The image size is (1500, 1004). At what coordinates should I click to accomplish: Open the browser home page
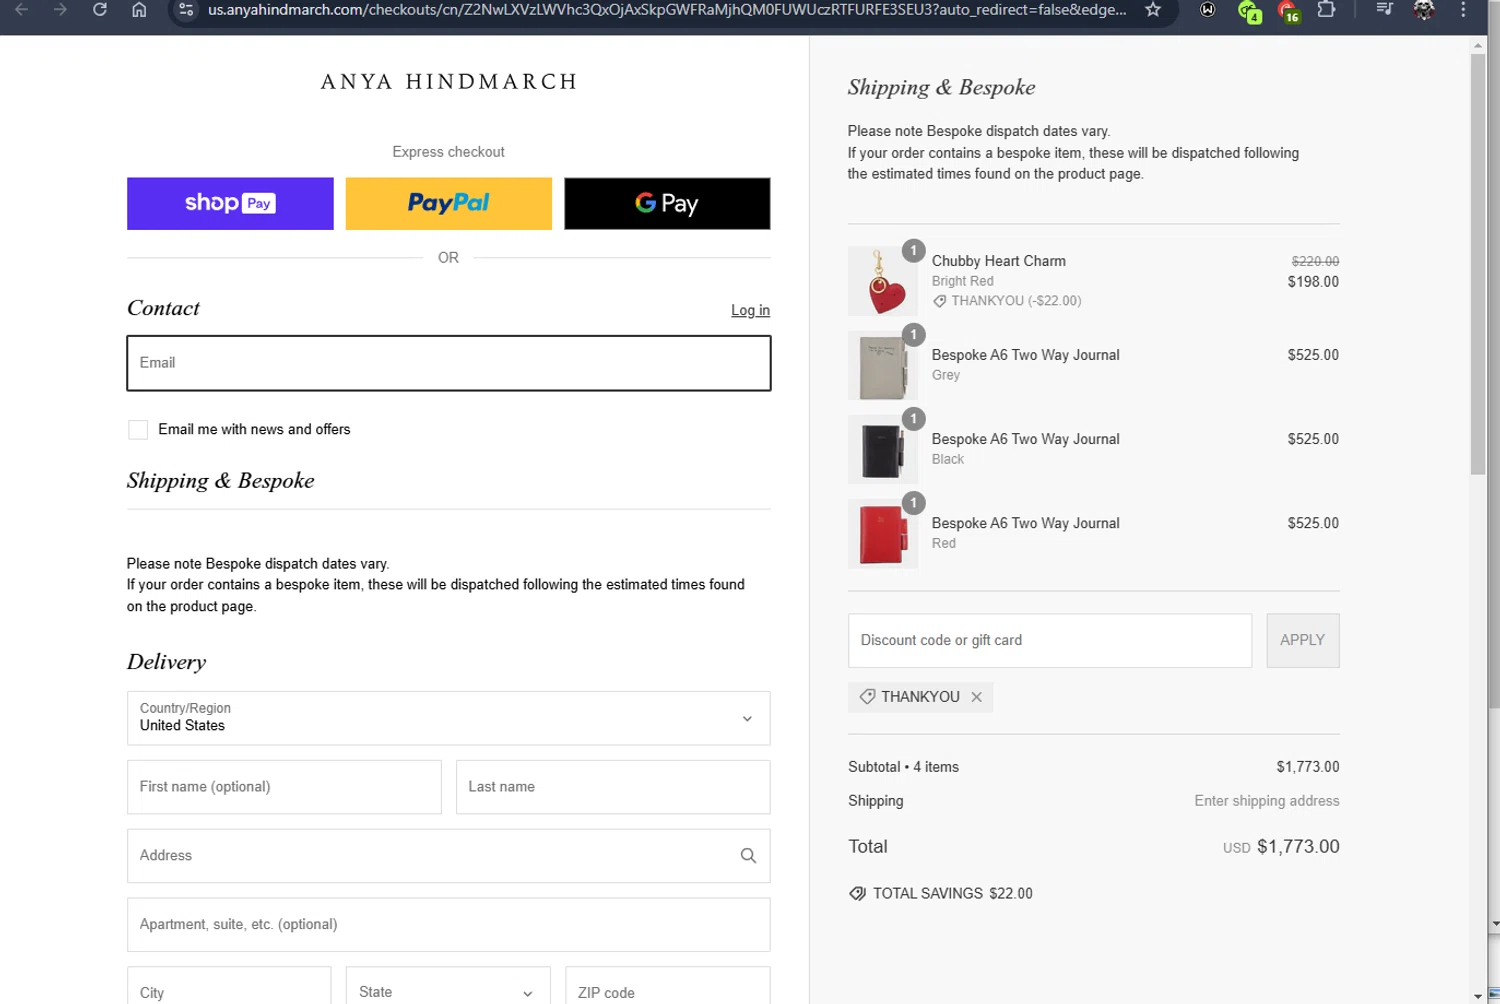[x=139, y=10]
